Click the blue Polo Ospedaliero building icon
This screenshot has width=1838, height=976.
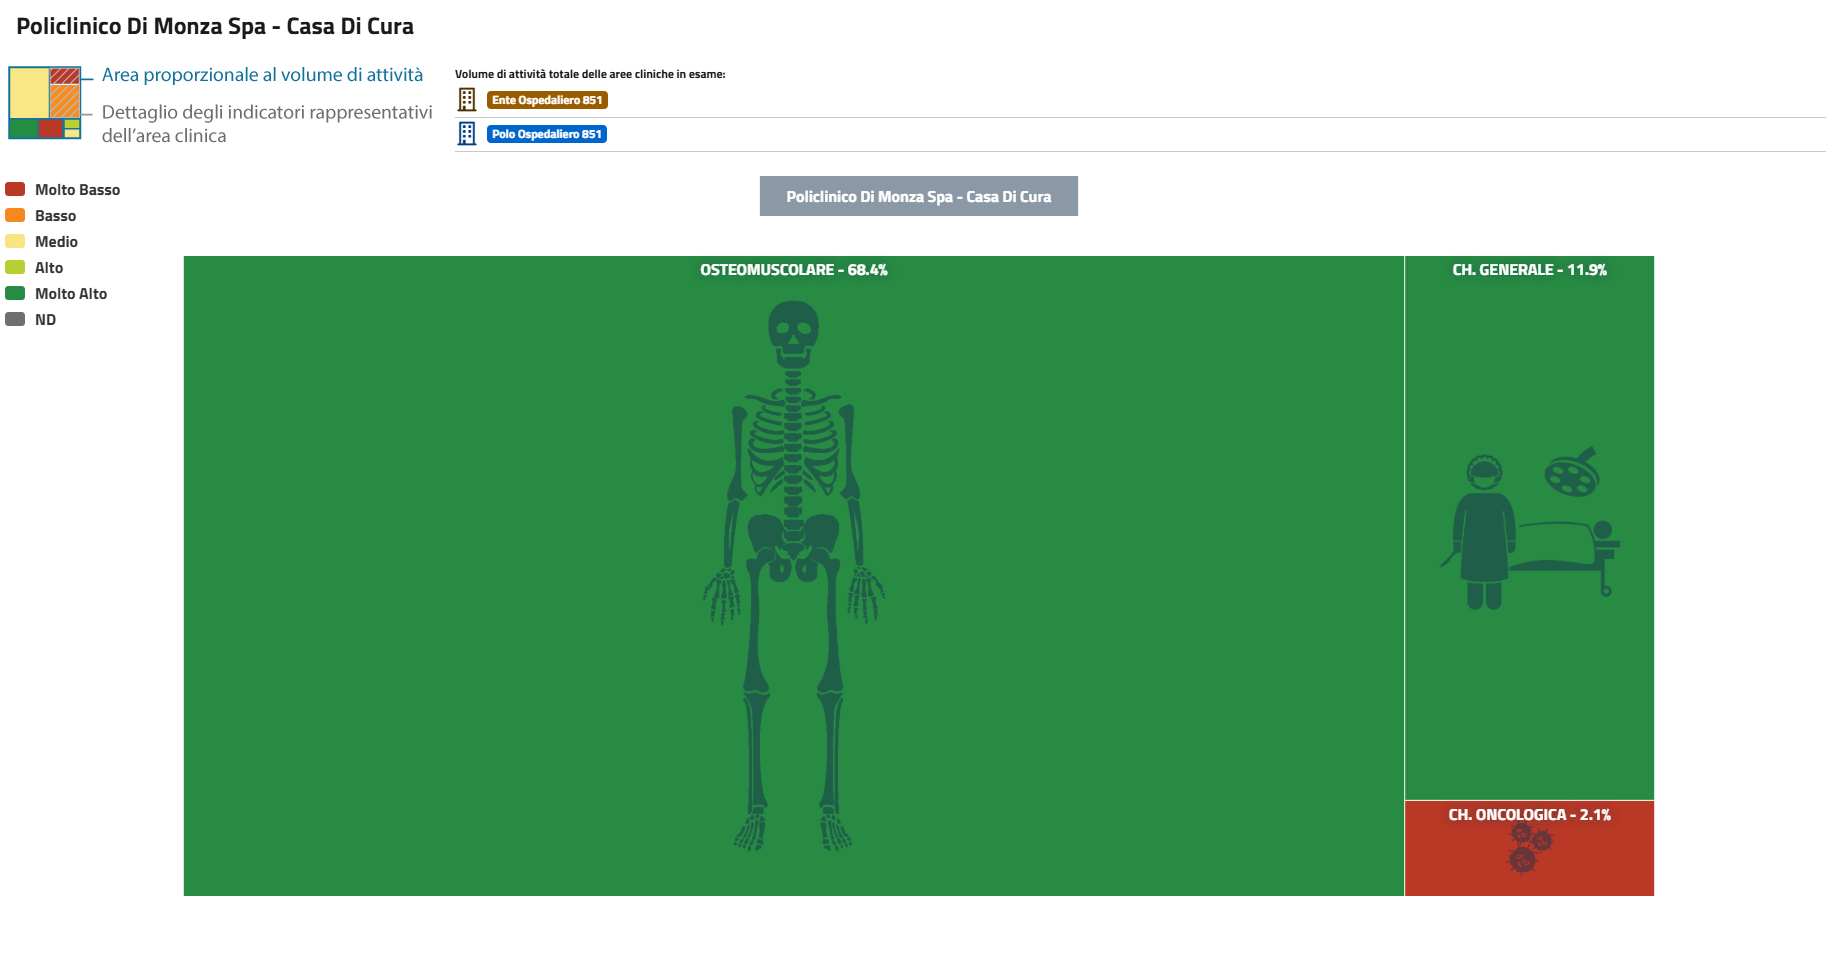click(467, 134)
